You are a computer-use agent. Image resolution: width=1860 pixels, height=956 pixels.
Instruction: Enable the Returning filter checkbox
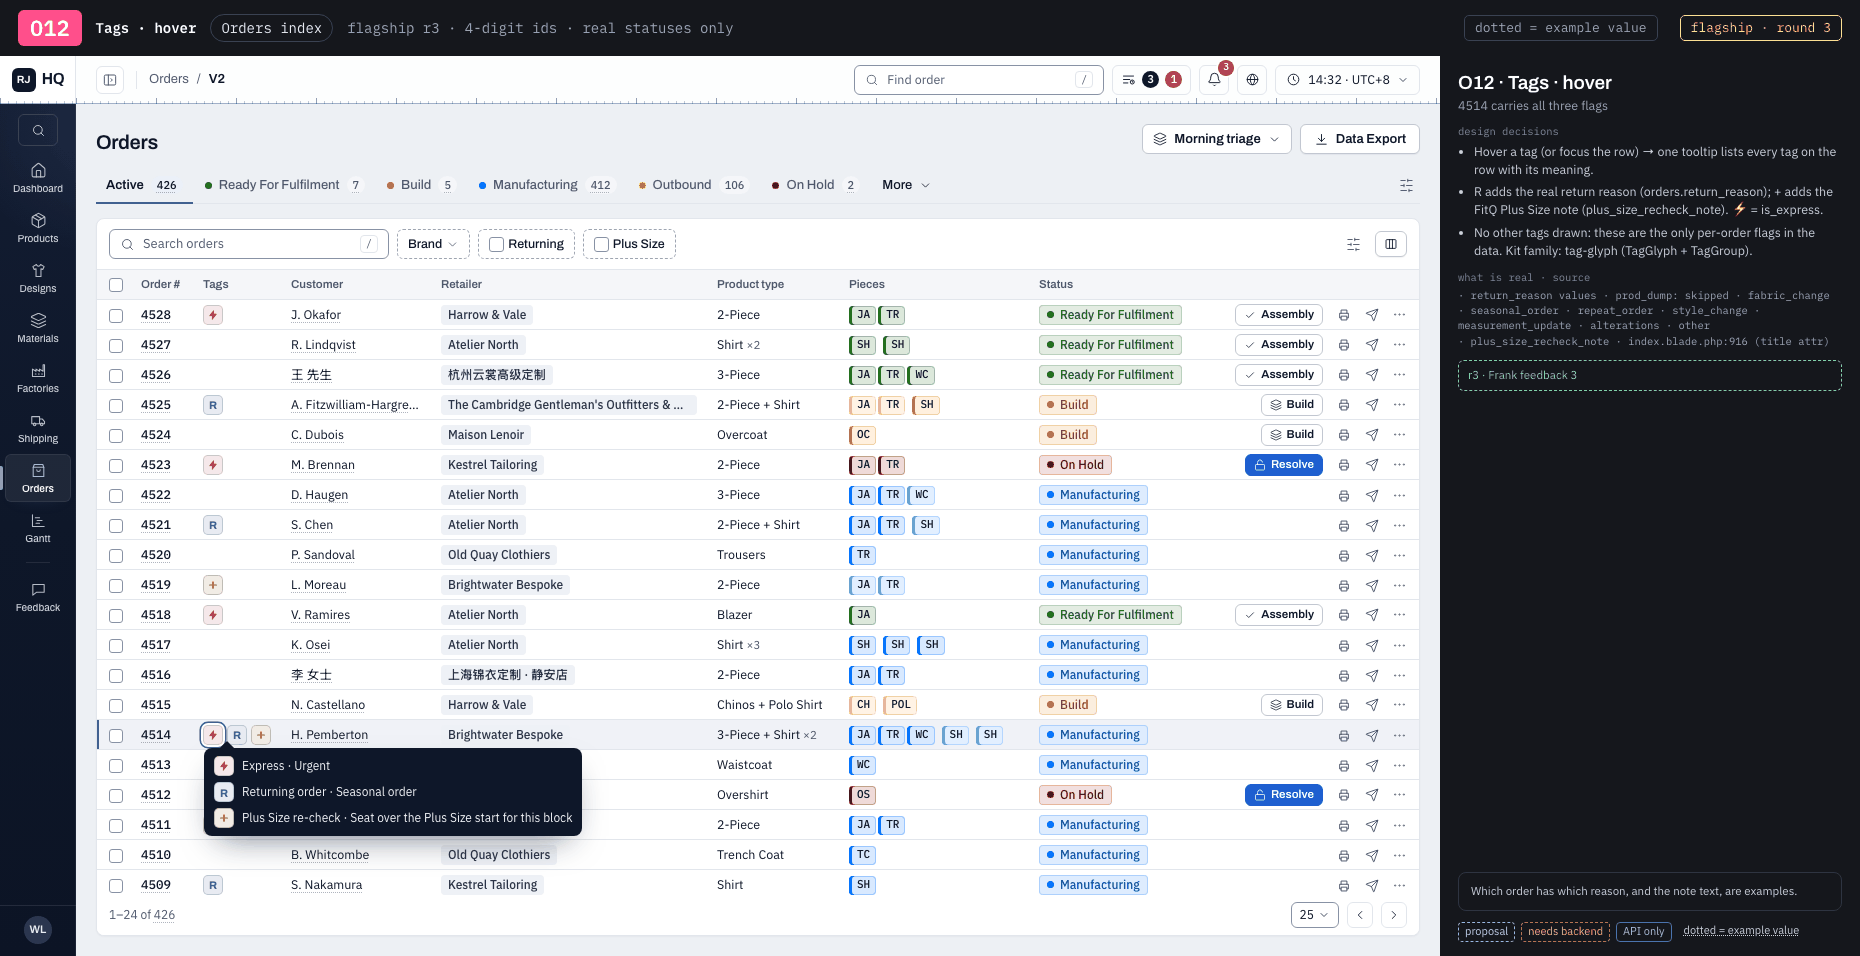pos(496,244)
